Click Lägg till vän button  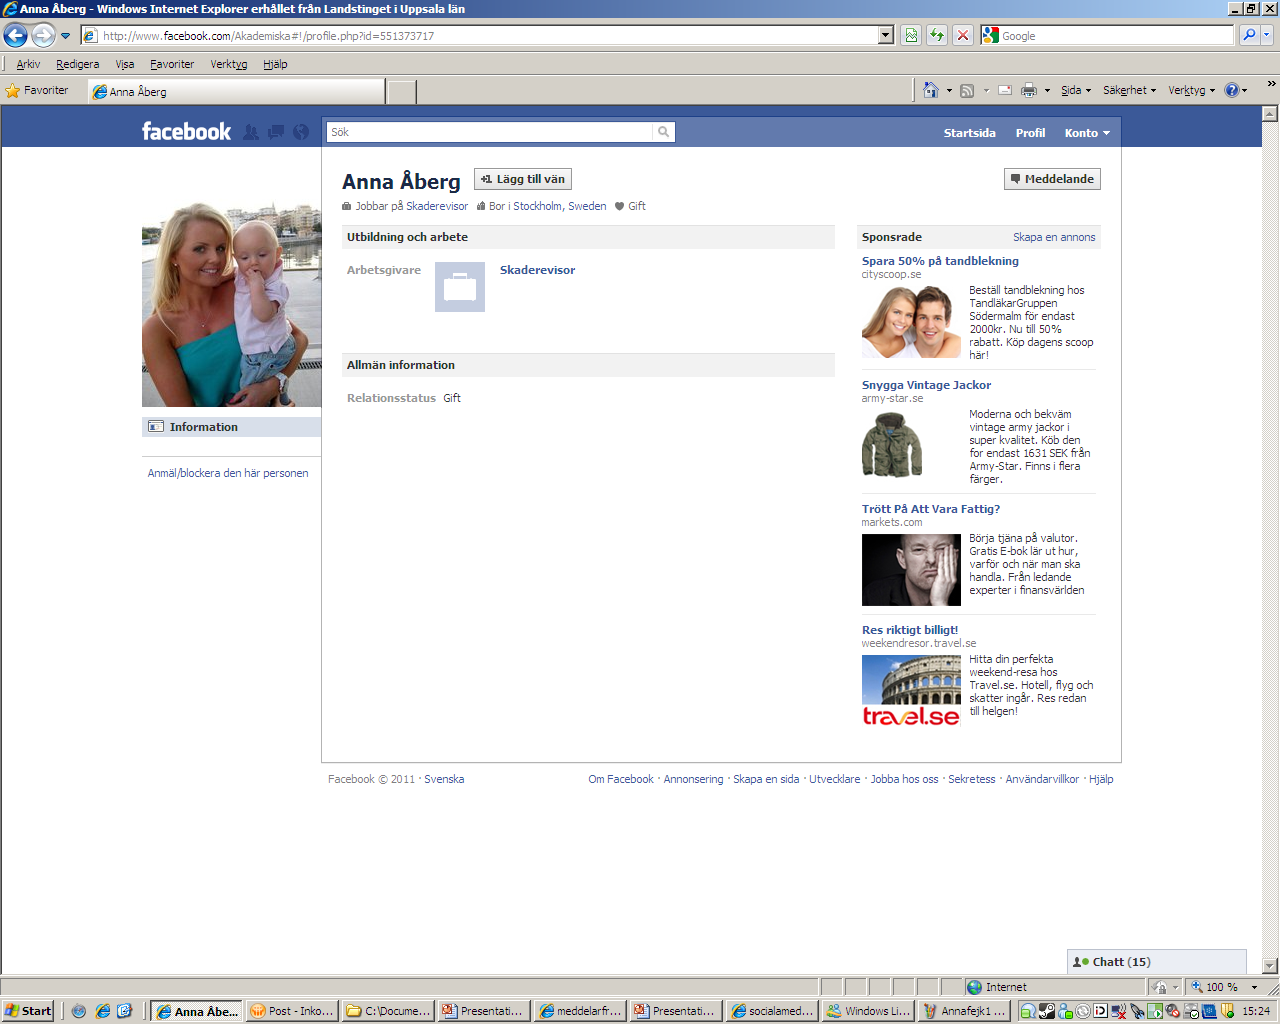[523, 179]
